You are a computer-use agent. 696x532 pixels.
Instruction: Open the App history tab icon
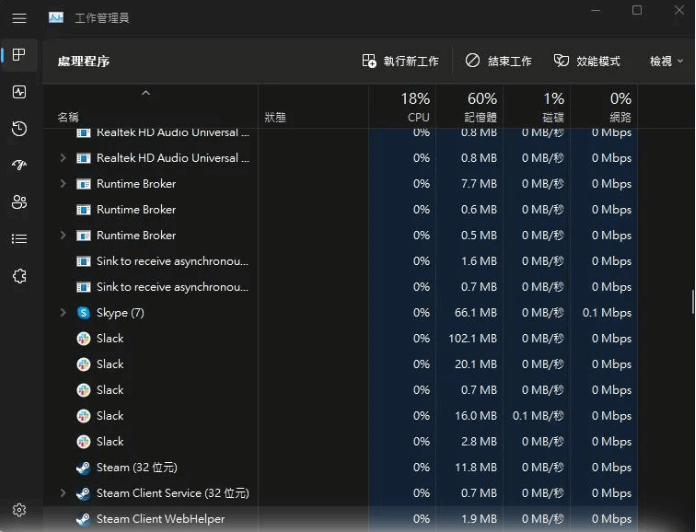19,129
